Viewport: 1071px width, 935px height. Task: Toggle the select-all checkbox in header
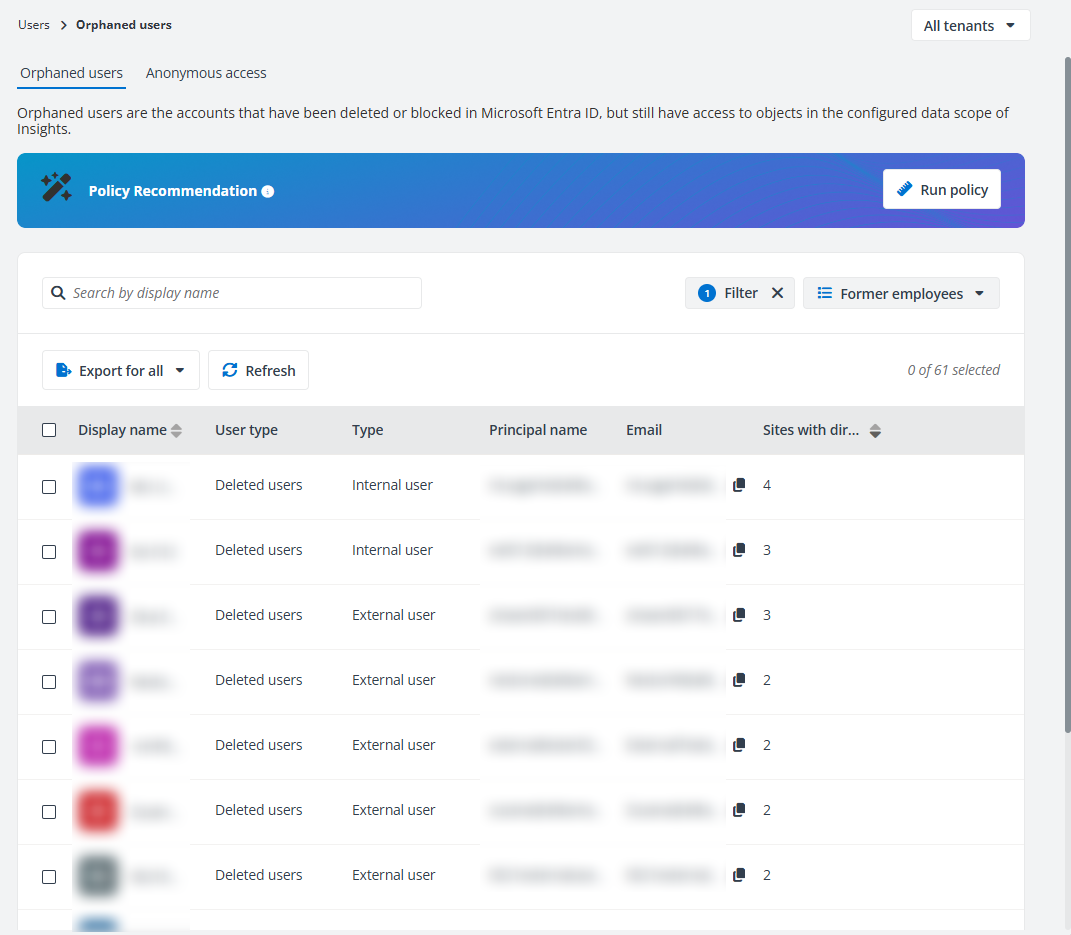pos(49,430)
